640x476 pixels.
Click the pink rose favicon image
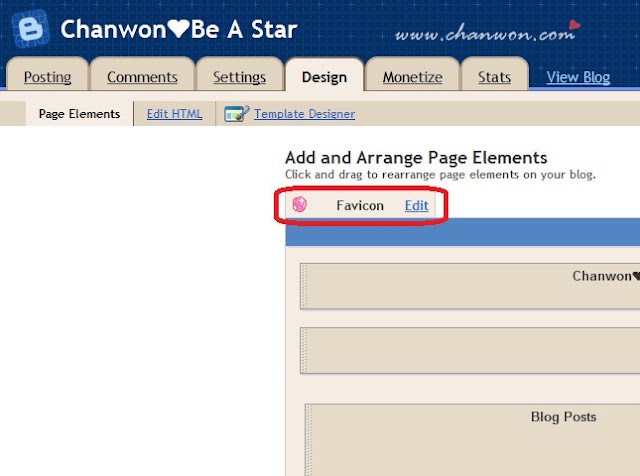pos(300,205)
